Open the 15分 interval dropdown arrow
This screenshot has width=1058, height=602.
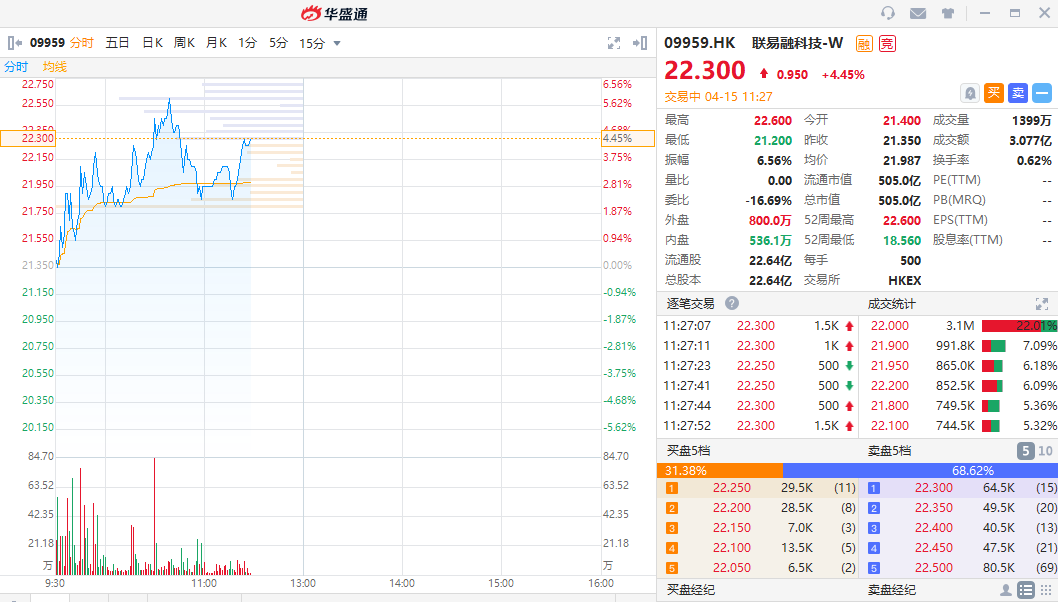(337, 43)
